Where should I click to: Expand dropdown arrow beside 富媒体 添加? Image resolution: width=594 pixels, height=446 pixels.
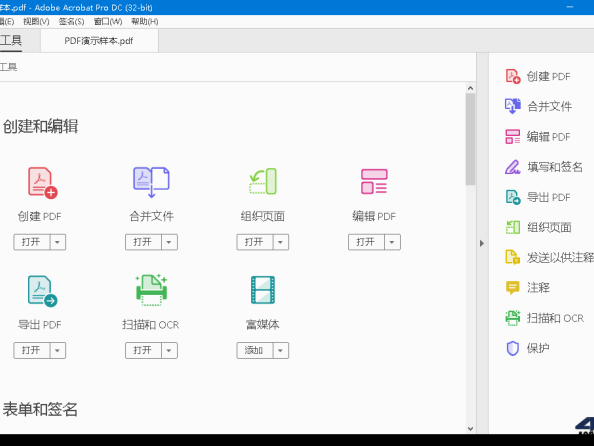(281, 351)
